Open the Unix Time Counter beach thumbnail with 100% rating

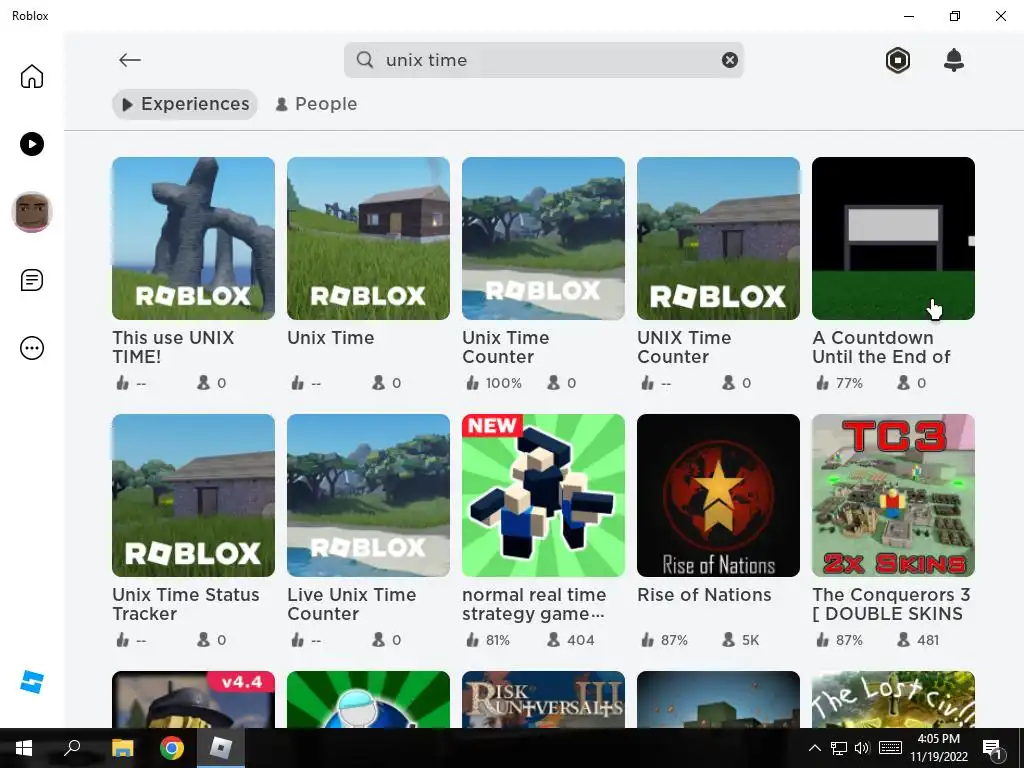[543, 238]
